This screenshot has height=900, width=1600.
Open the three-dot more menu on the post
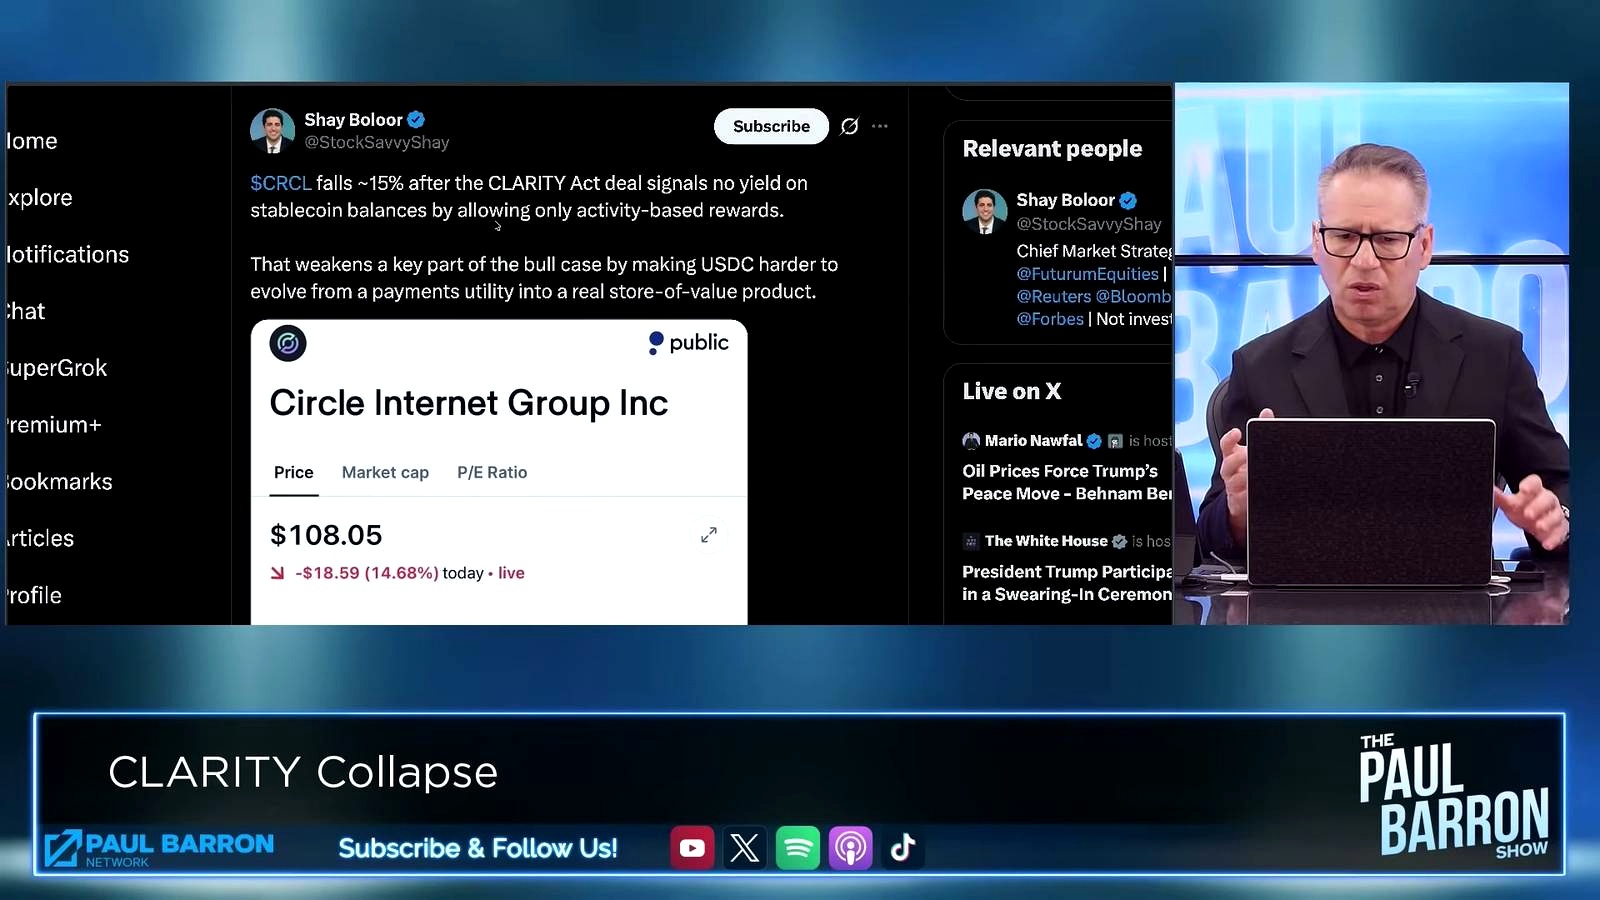pyautogui.click(x=880, y=126)
